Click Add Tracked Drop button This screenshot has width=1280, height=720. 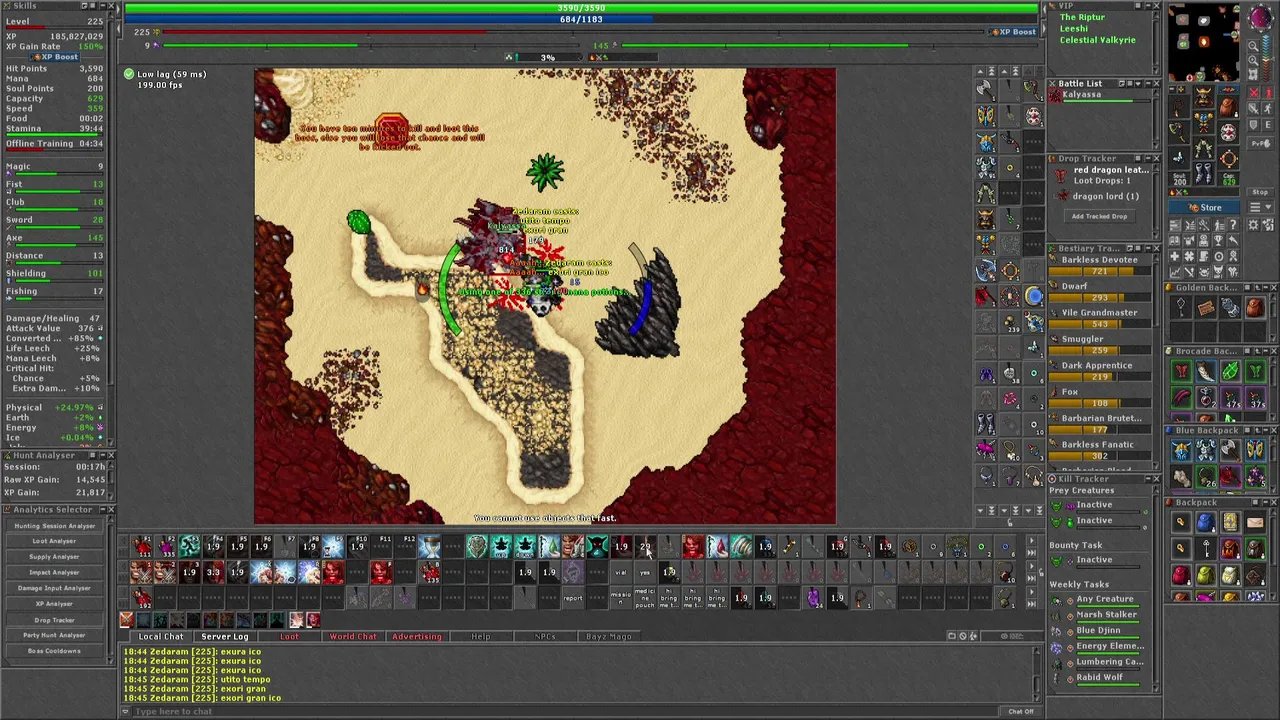click(1100, 216)
